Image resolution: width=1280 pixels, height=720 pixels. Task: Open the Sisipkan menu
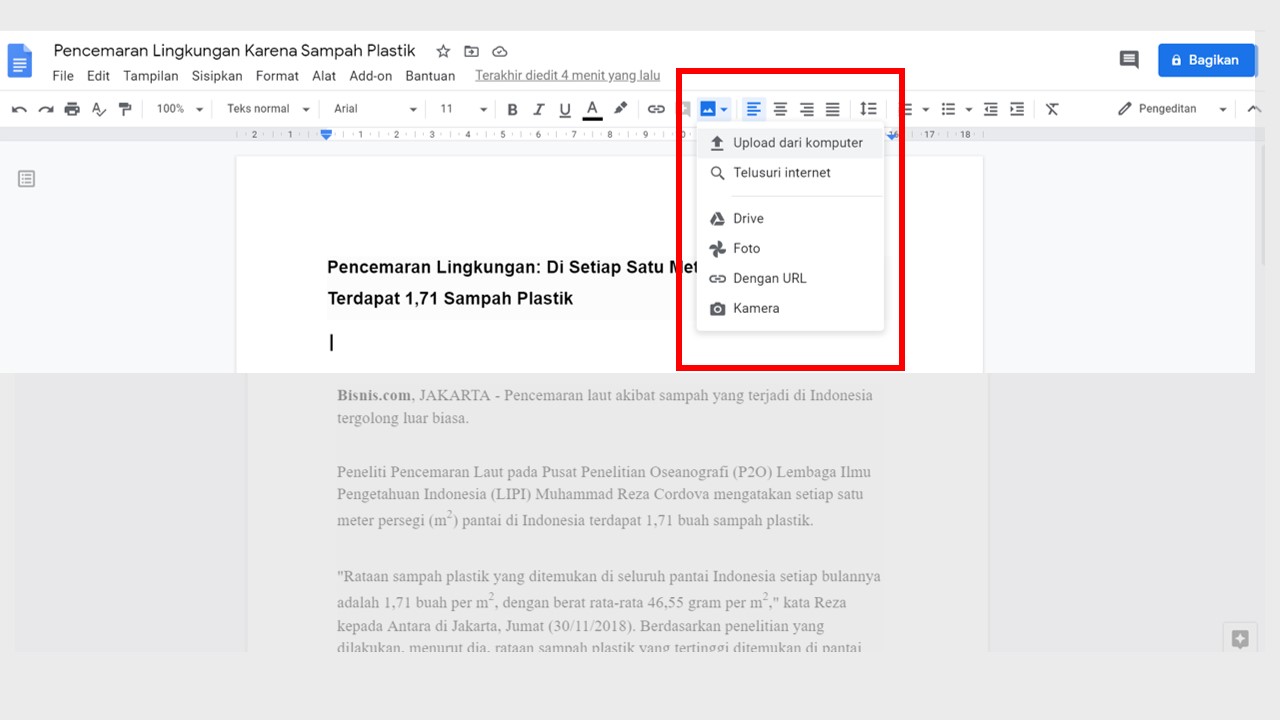[217, 76]
